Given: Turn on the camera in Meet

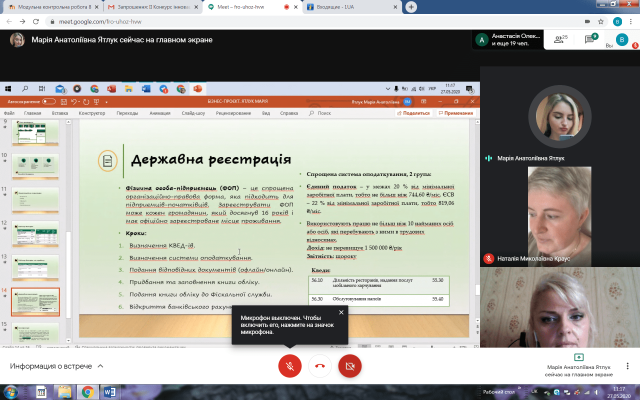Looking at the screenshot, I should tap(350, 365).
